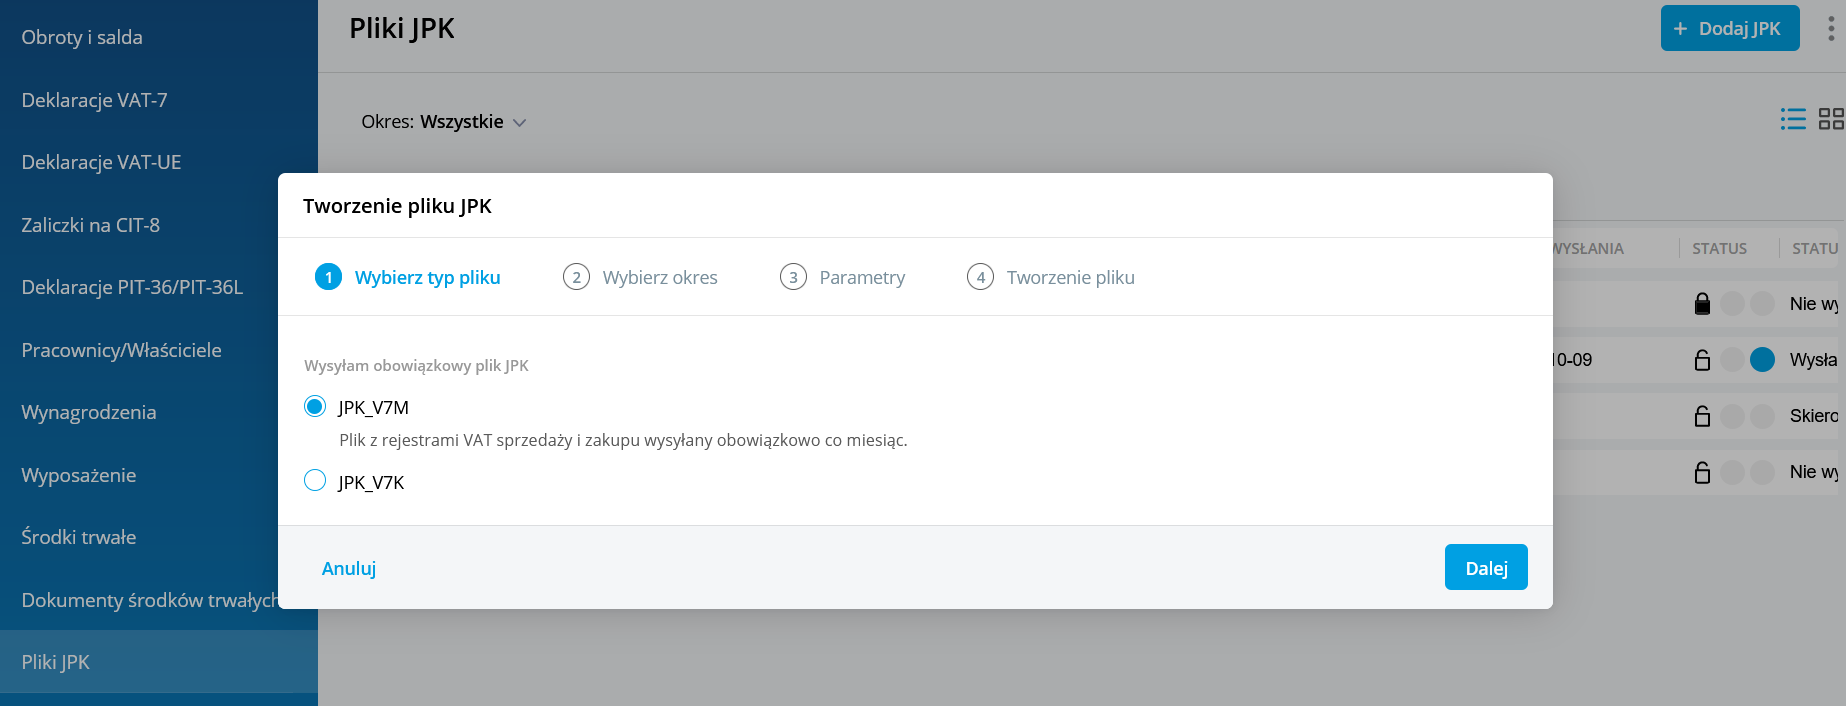Select the JPK_V7K radio option

coord(315,481)
